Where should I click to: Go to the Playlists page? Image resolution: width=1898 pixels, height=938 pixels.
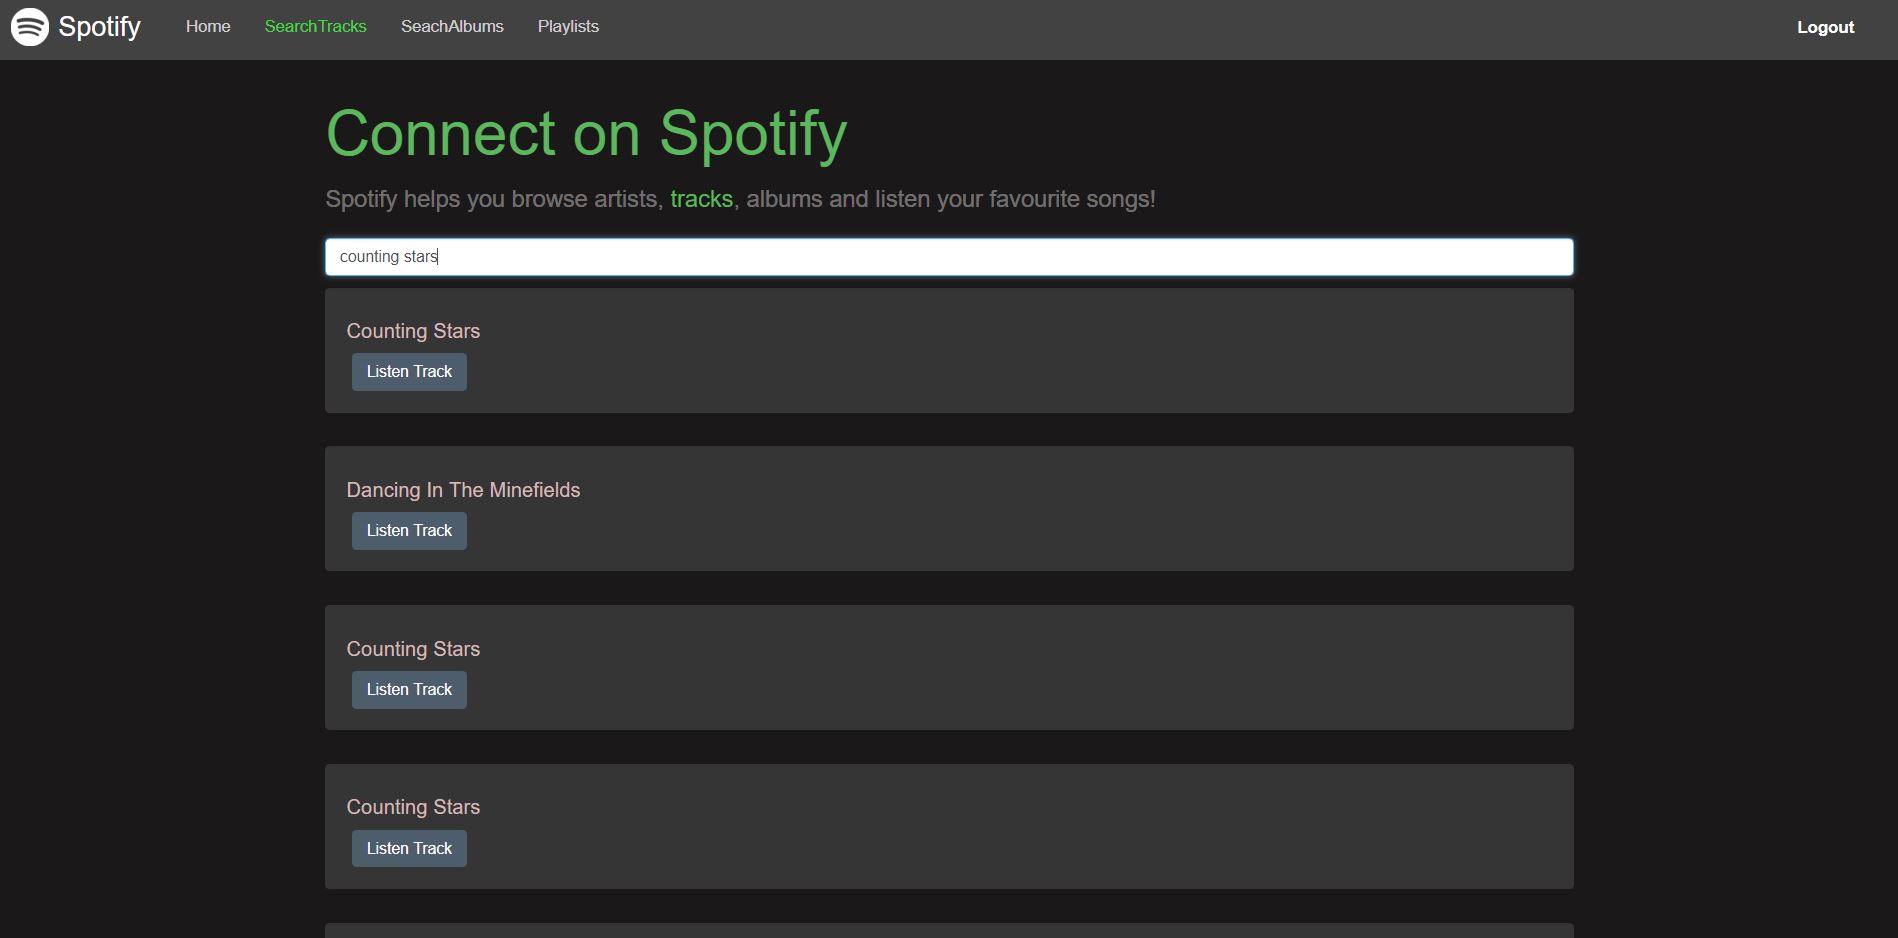568,26
